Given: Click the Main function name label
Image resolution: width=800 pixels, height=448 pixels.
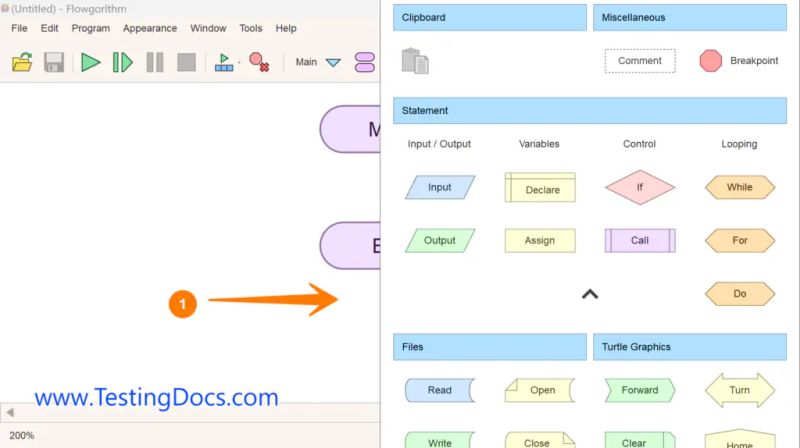Looking at the screenshot, I should 306,62.
